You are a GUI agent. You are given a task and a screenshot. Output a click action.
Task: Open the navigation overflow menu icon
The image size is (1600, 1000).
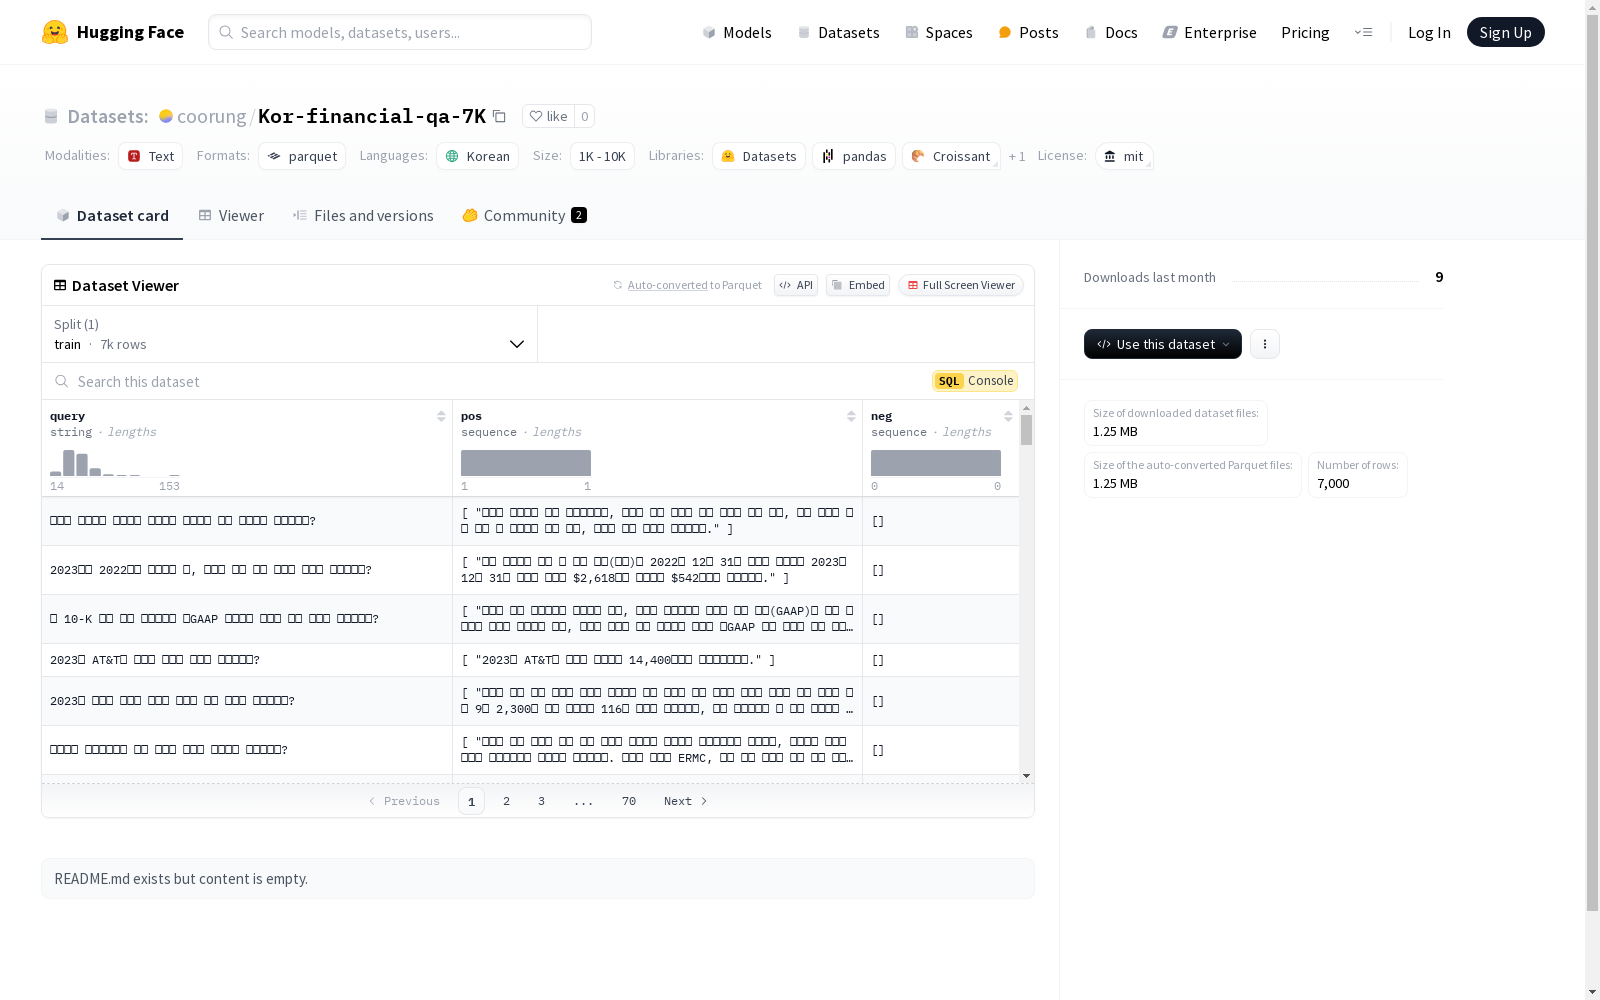pyautogui.click(x=1363, y=32)
